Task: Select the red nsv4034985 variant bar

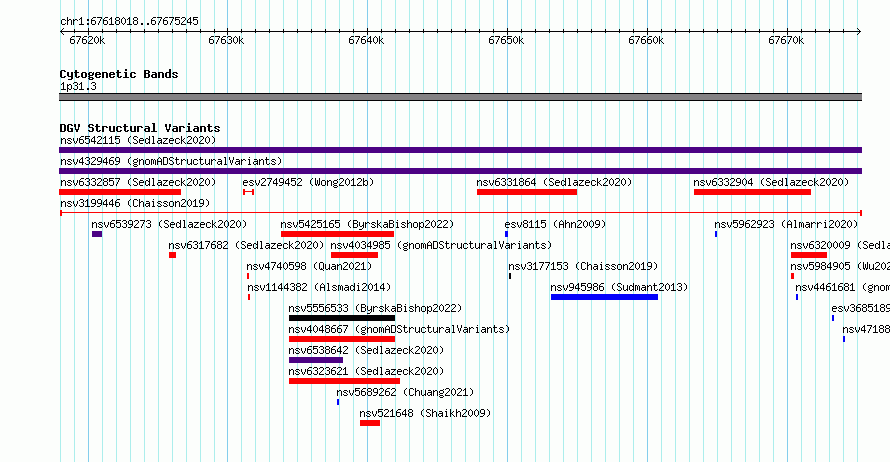Action: coord(354,255)
